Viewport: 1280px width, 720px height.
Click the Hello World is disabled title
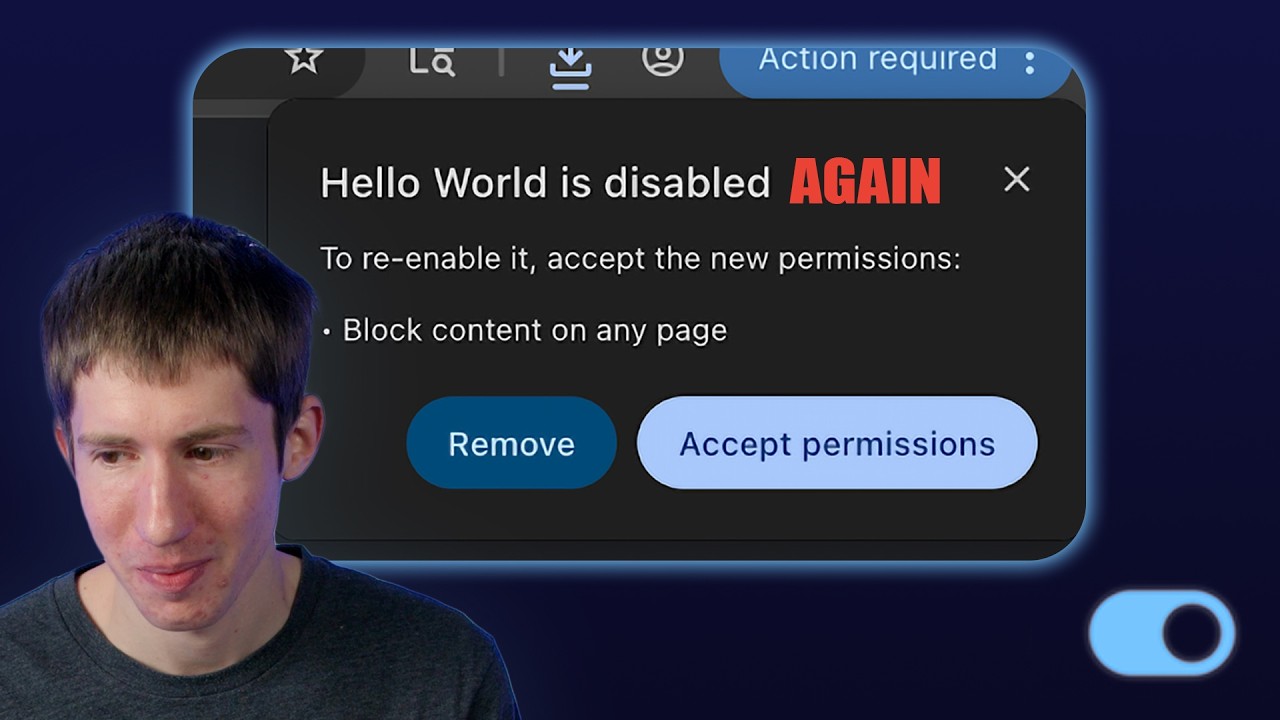(x=545, y=183)
